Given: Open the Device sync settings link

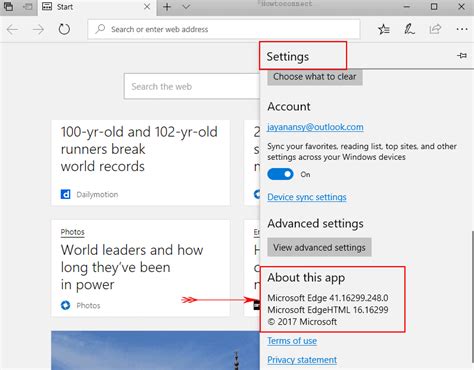Looking at the screenshot, I should tap(307, 197).
